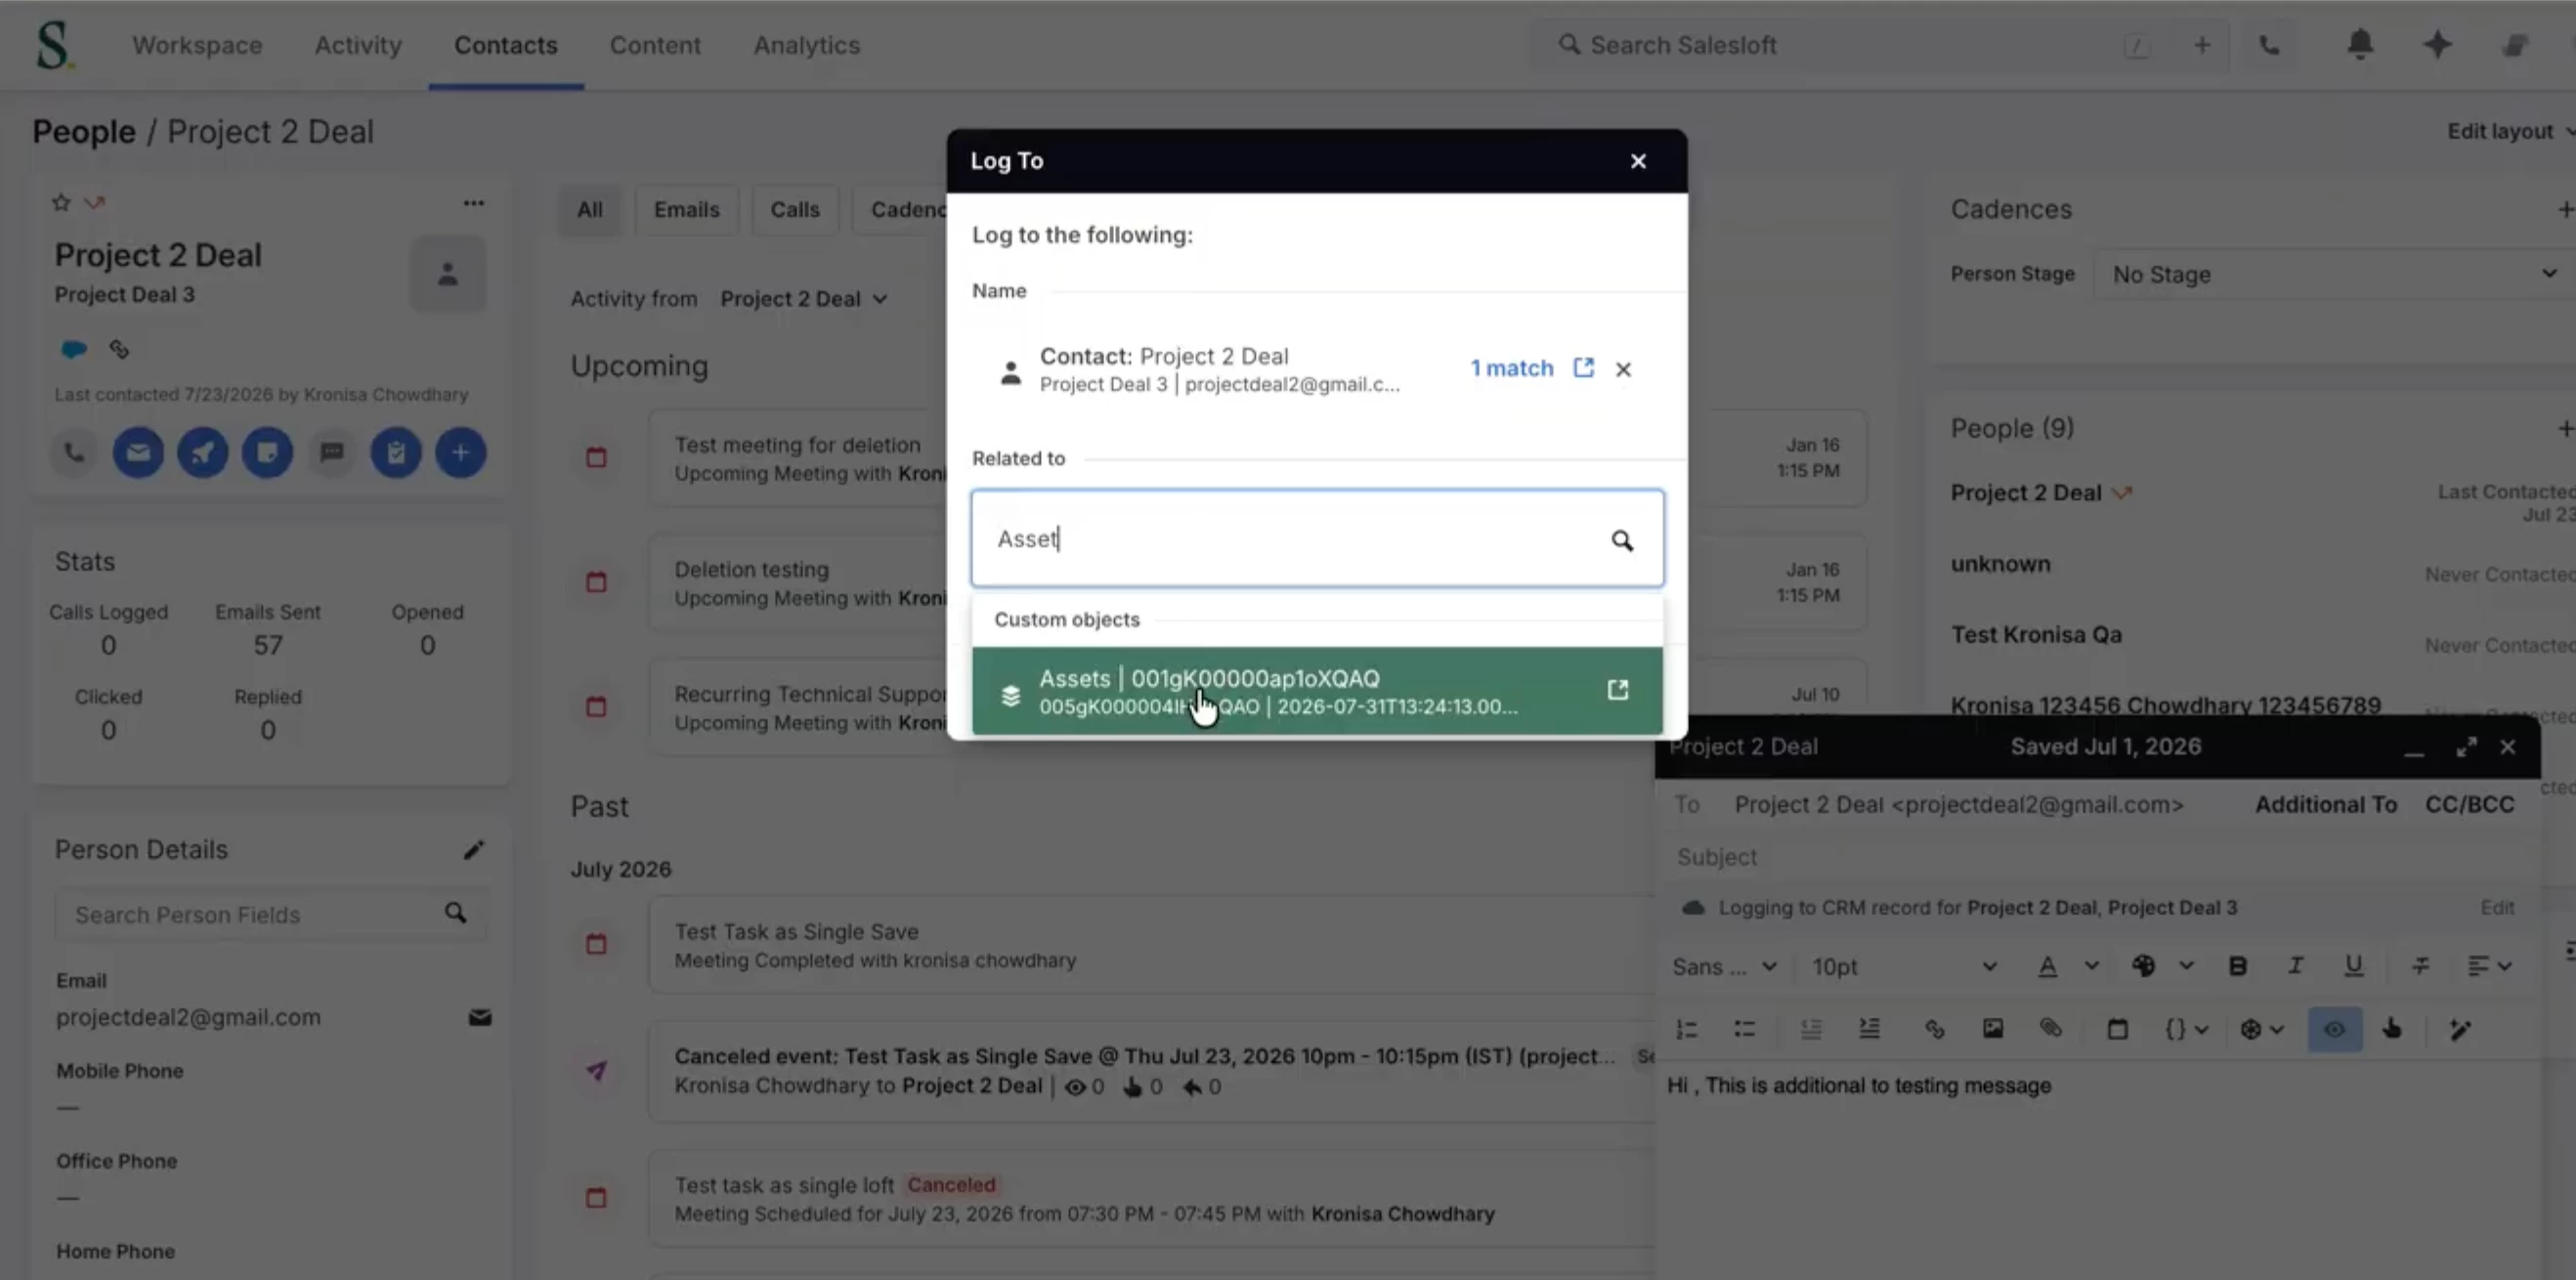Screen dimensions: 2576x1280
Task: Click envelope icon next to projectdeal2@gmail.com
Action: pos(480,1018)
